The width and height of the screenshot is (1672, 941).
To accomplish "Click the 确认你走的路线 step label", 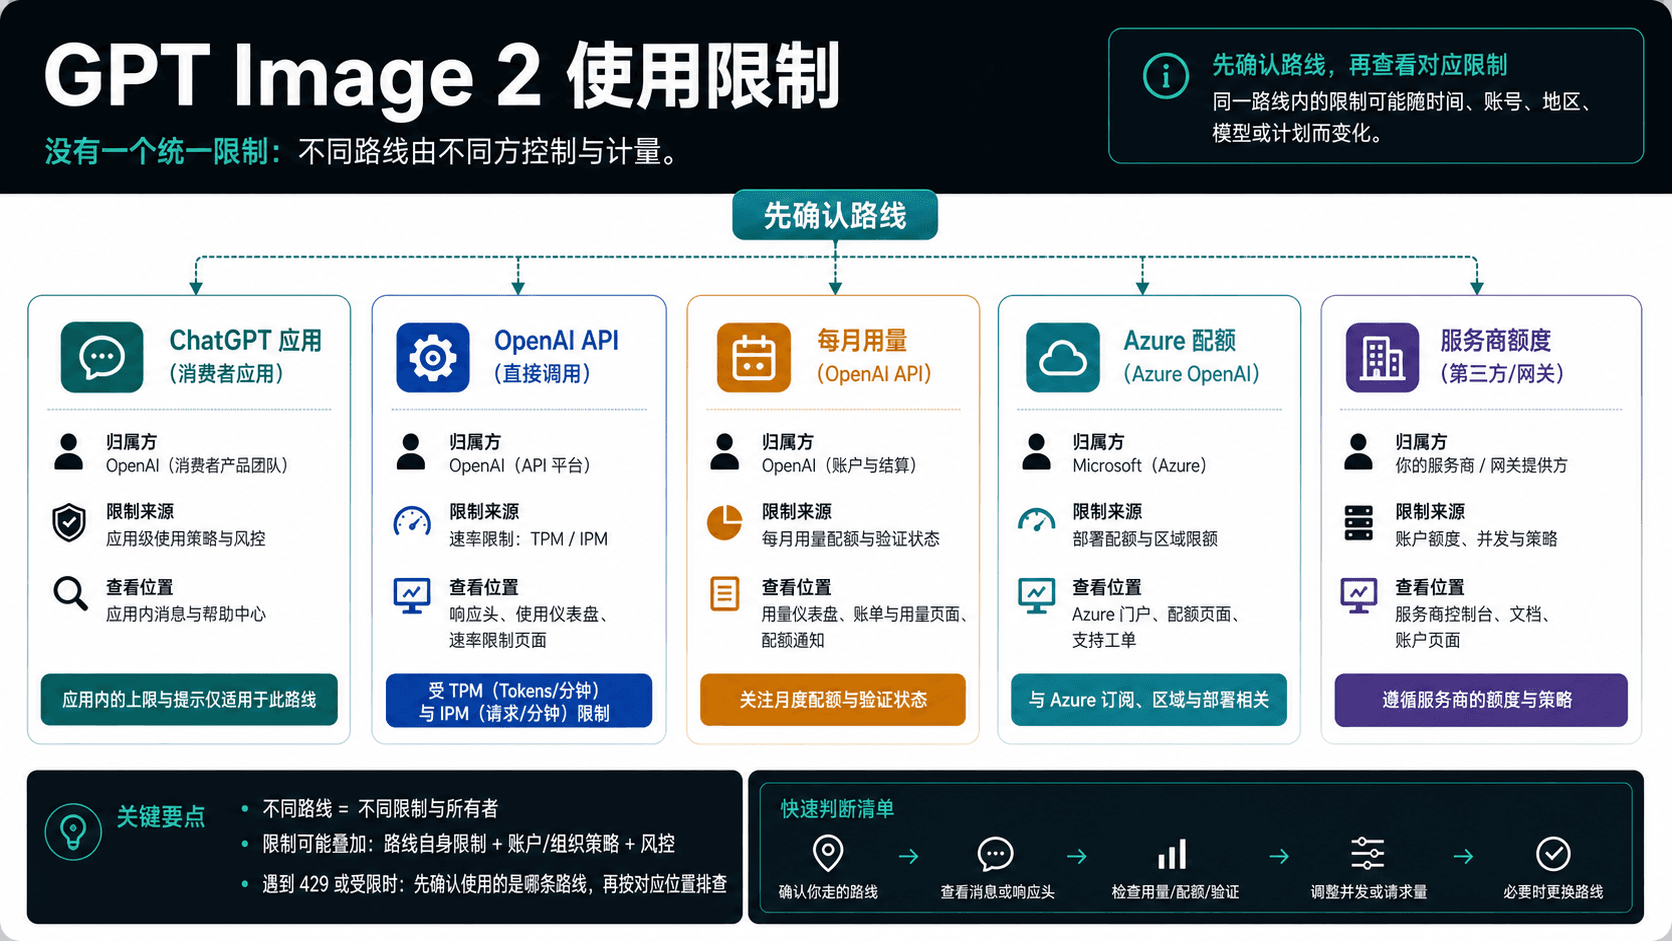I will click(x=828, y=891).
